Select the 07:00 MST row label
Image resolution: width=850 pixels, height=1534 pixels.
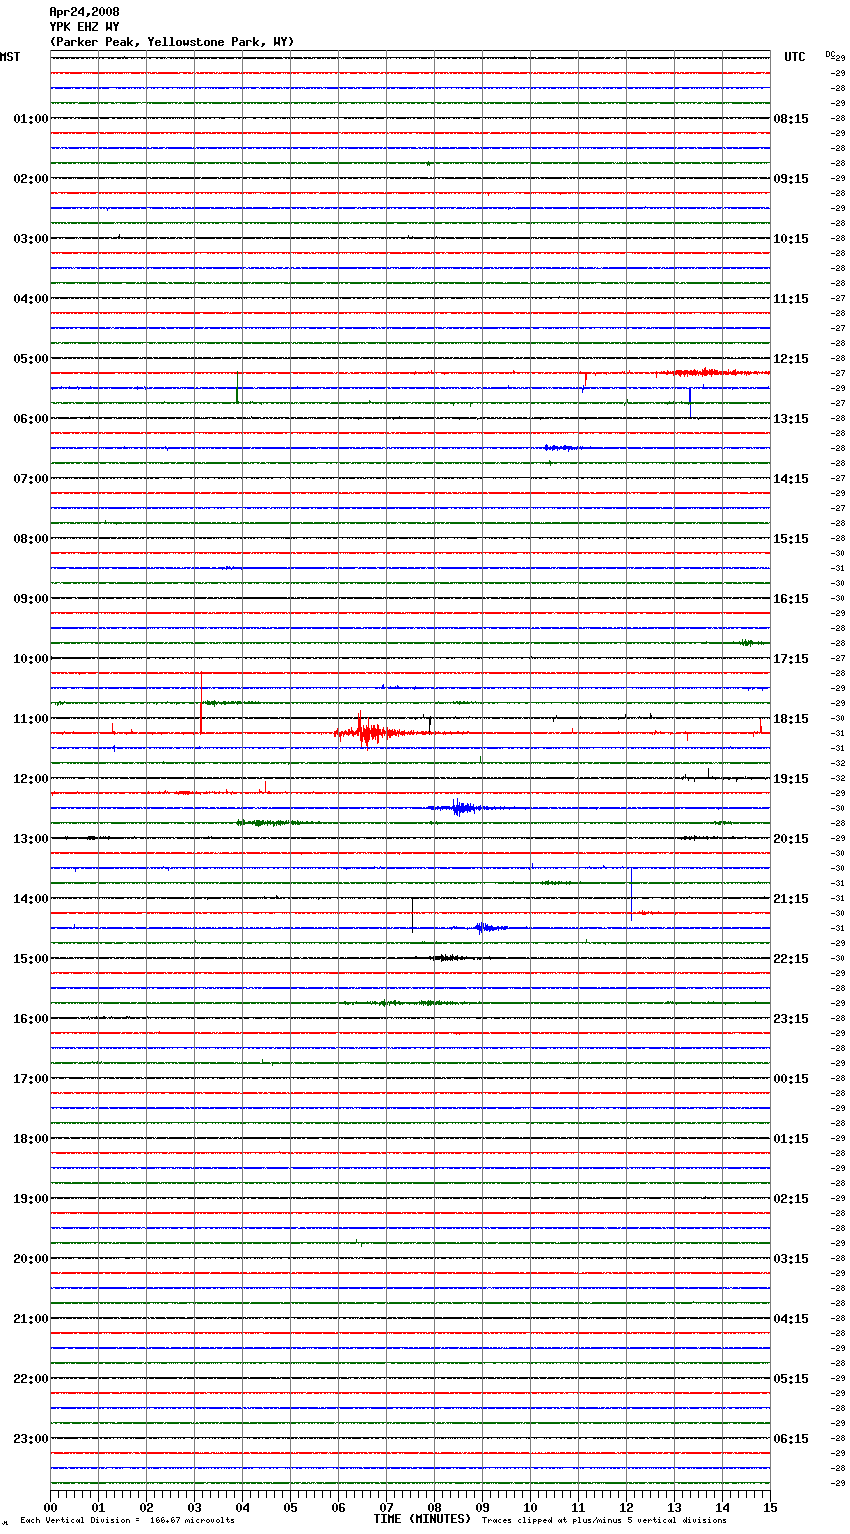[31, 479]
